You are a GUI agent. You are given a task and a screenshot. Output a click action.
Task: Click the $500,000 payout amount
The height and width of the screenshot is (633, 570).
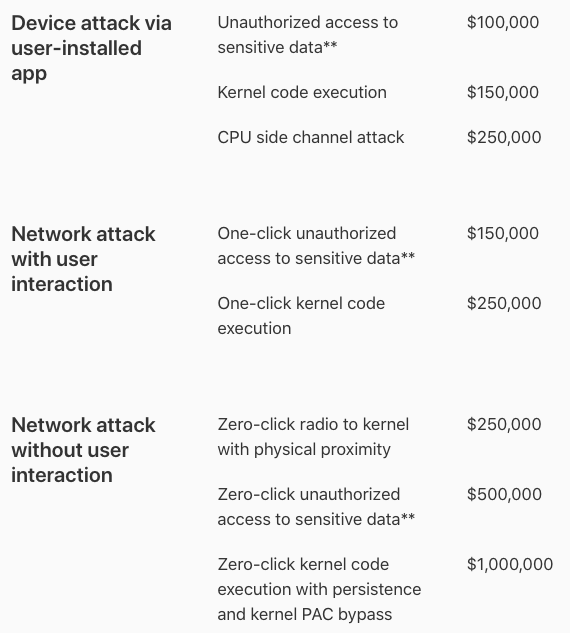click(x=504, y=494)
